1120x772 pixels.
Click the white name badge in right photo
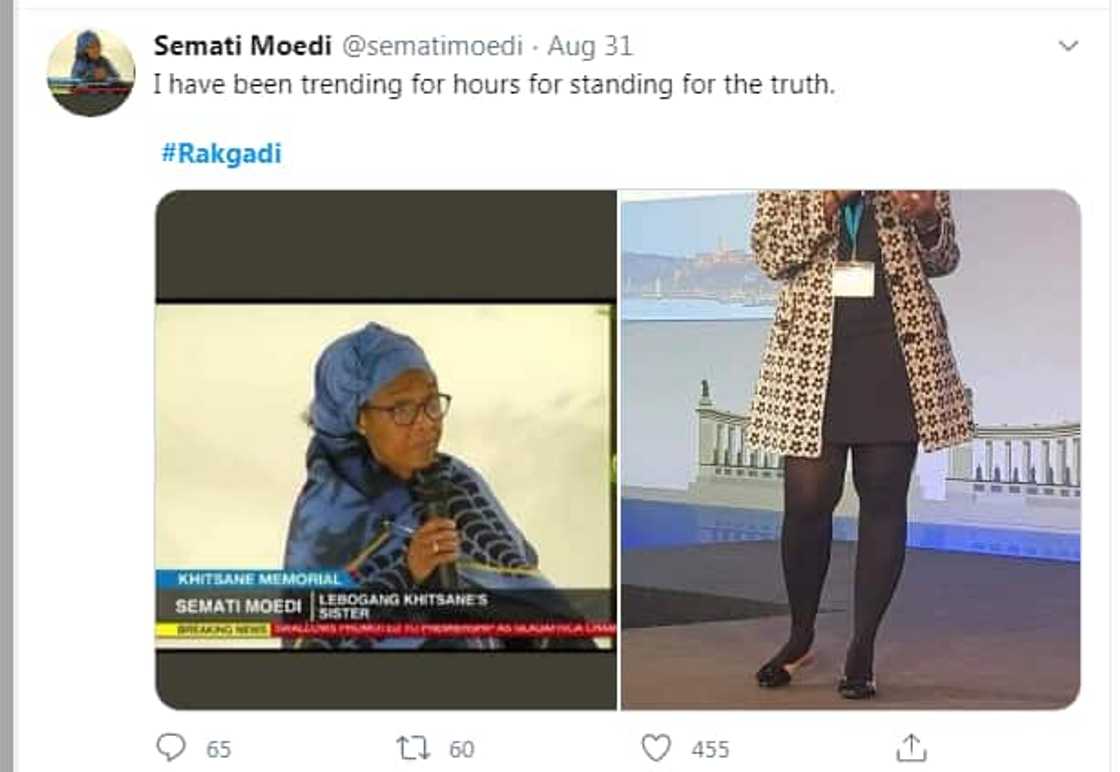[x=852, y=279]
